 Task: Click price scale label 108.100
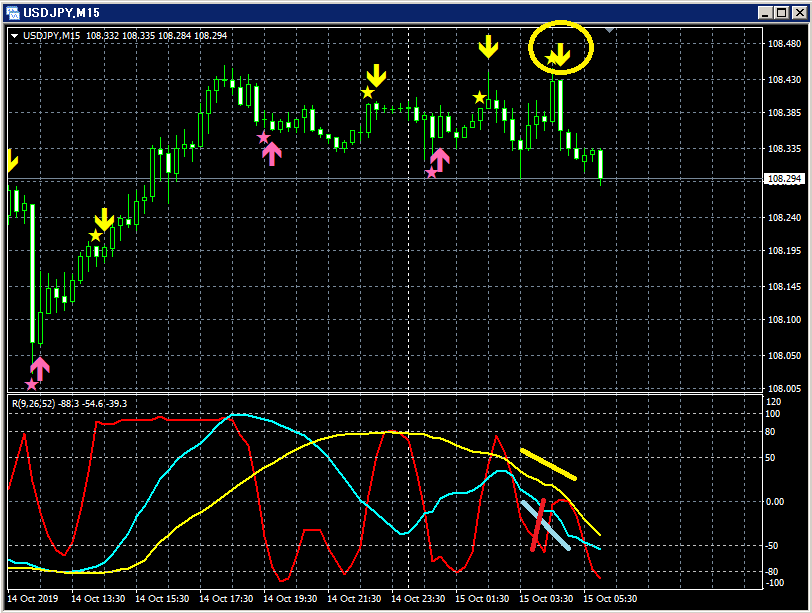click(784, 319)
